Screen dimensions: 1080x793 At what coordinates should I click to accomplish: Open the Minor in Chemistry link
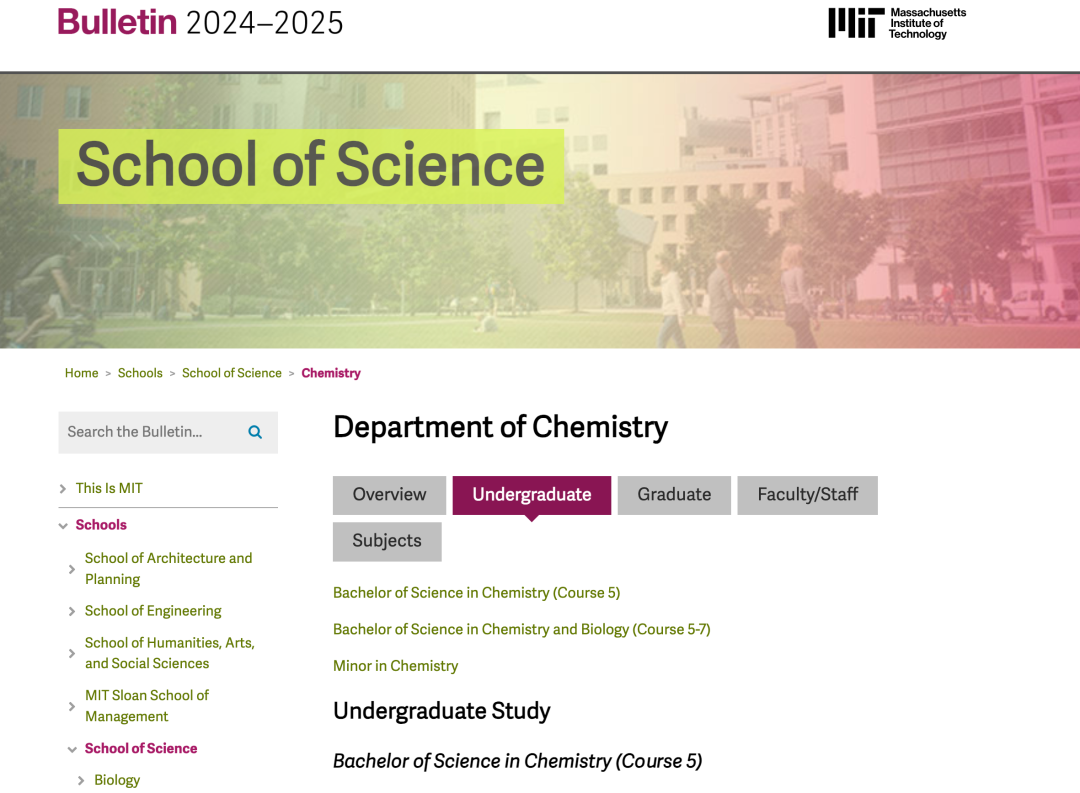(x=395, y=666)
